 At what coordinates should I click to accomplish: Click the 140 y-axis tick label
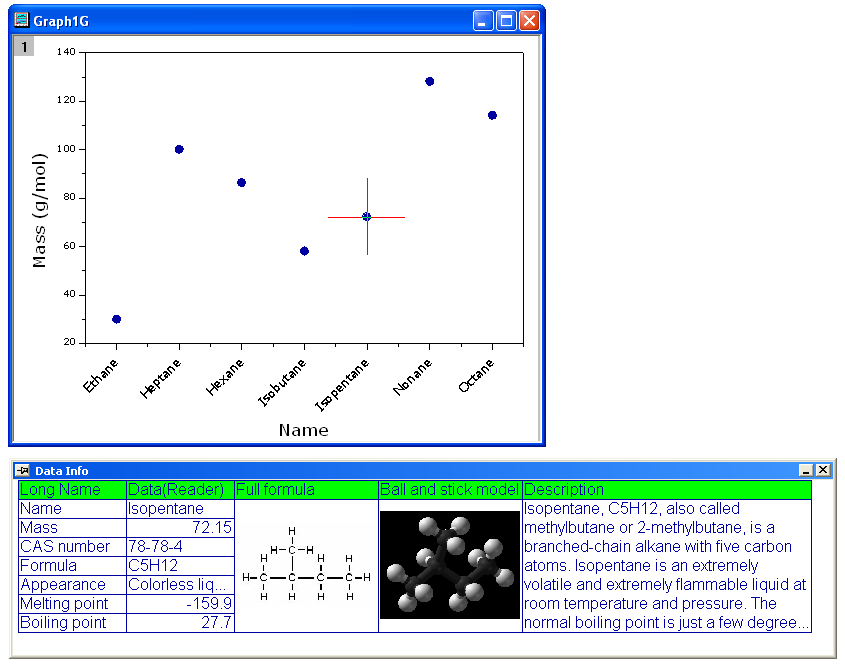pos(66,52)
